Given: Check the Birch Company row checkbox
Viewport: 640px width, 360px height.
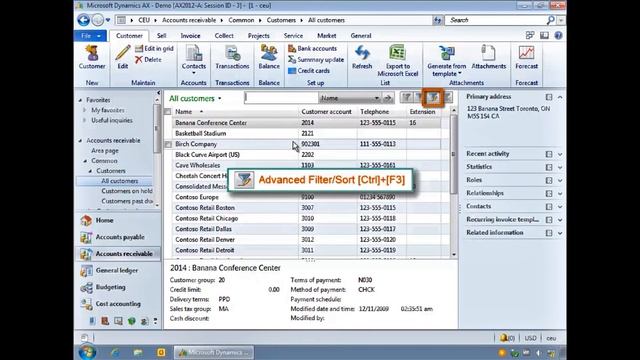Looking at the screenshot, I should coord(168,144).
